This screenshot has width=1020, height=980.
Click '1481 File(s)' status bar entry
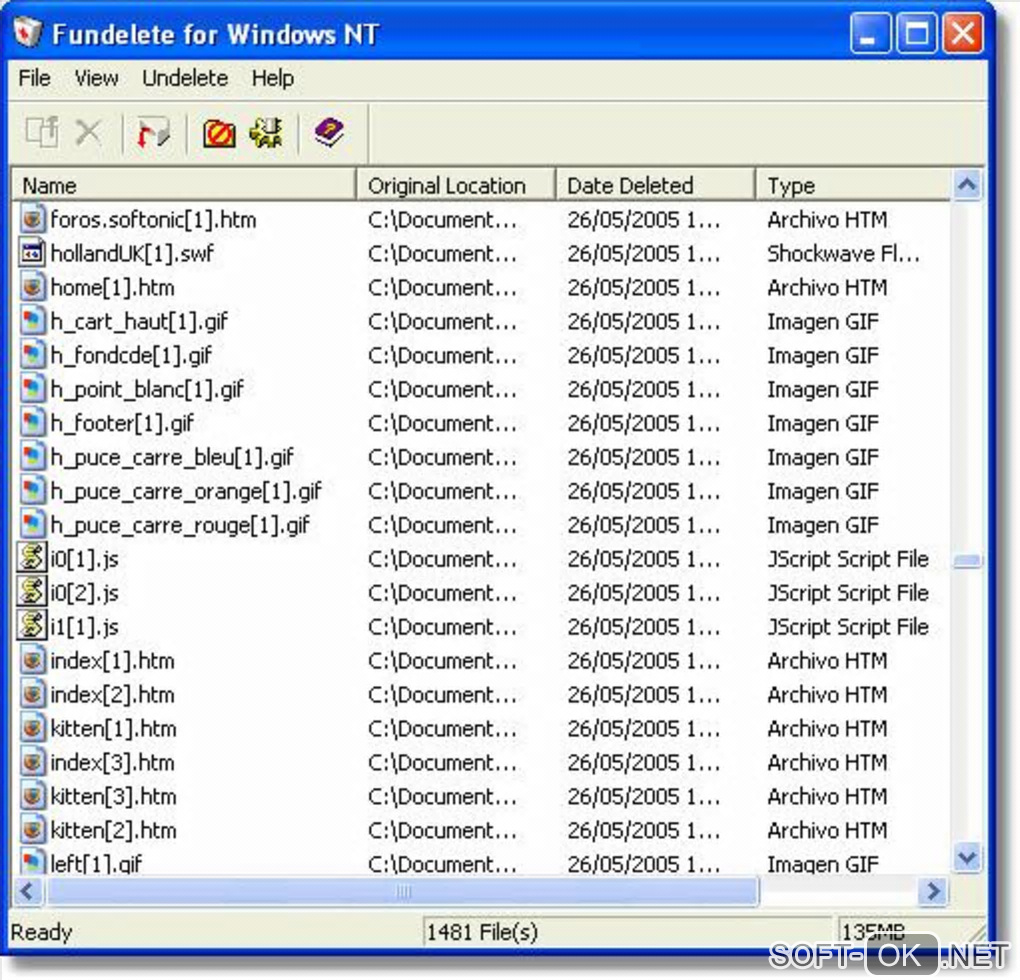tap(482, 932)
